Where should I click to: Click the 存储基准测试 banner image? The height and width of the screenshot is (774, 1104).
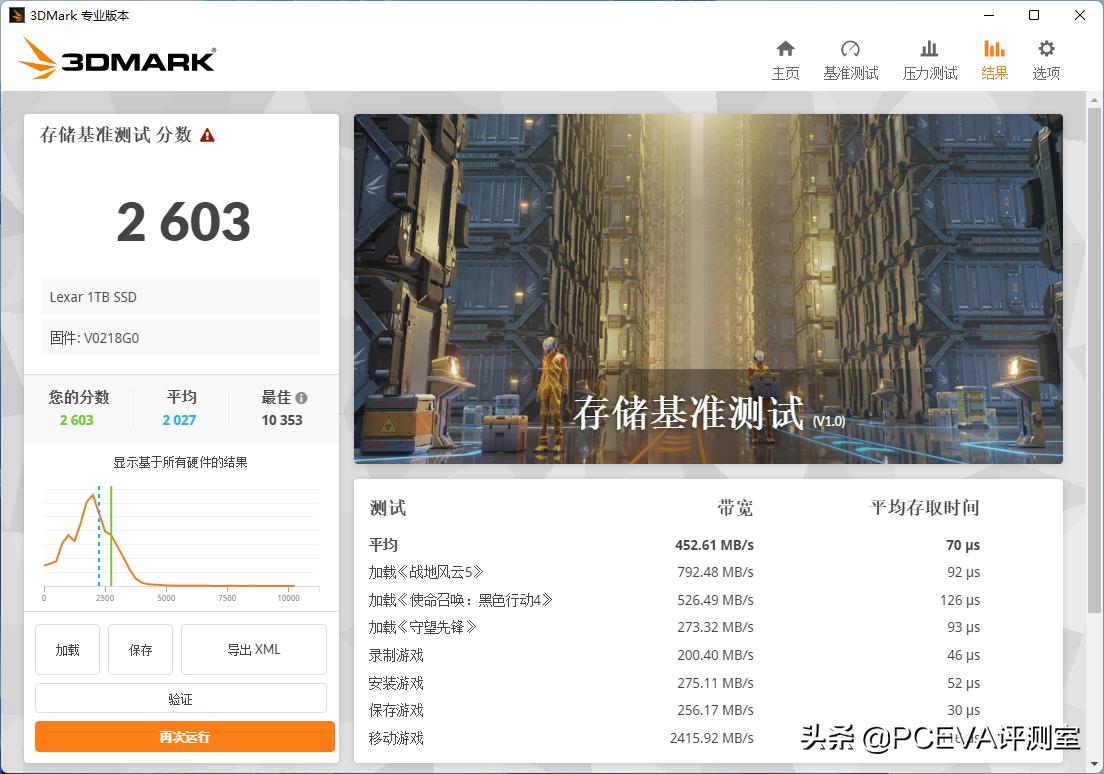708,288
